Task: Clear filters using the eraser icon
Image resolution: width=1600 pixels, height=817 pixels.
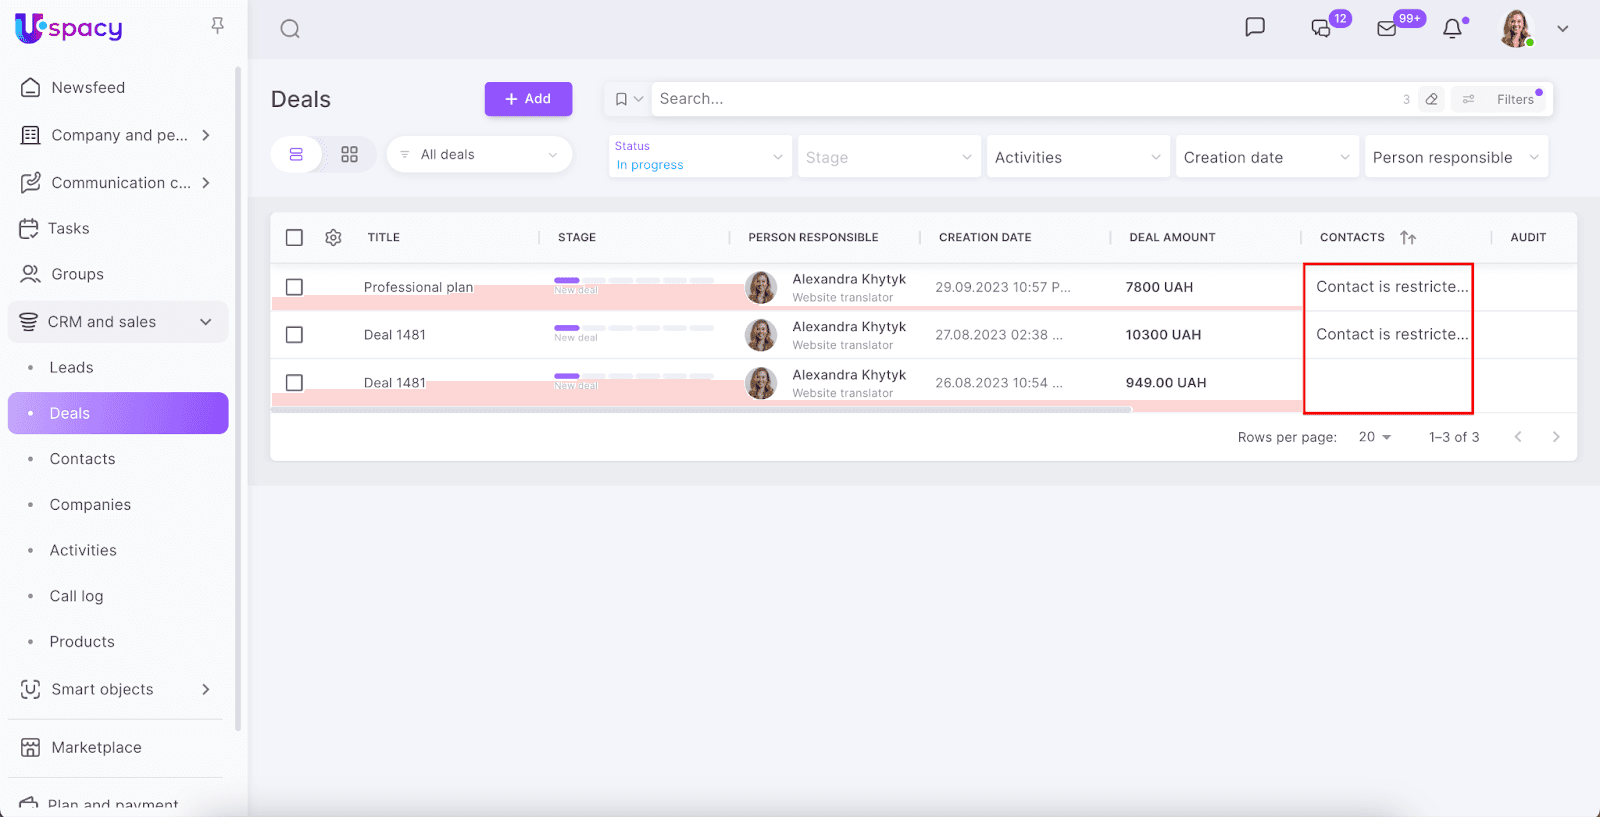Action: (1432, 99)
